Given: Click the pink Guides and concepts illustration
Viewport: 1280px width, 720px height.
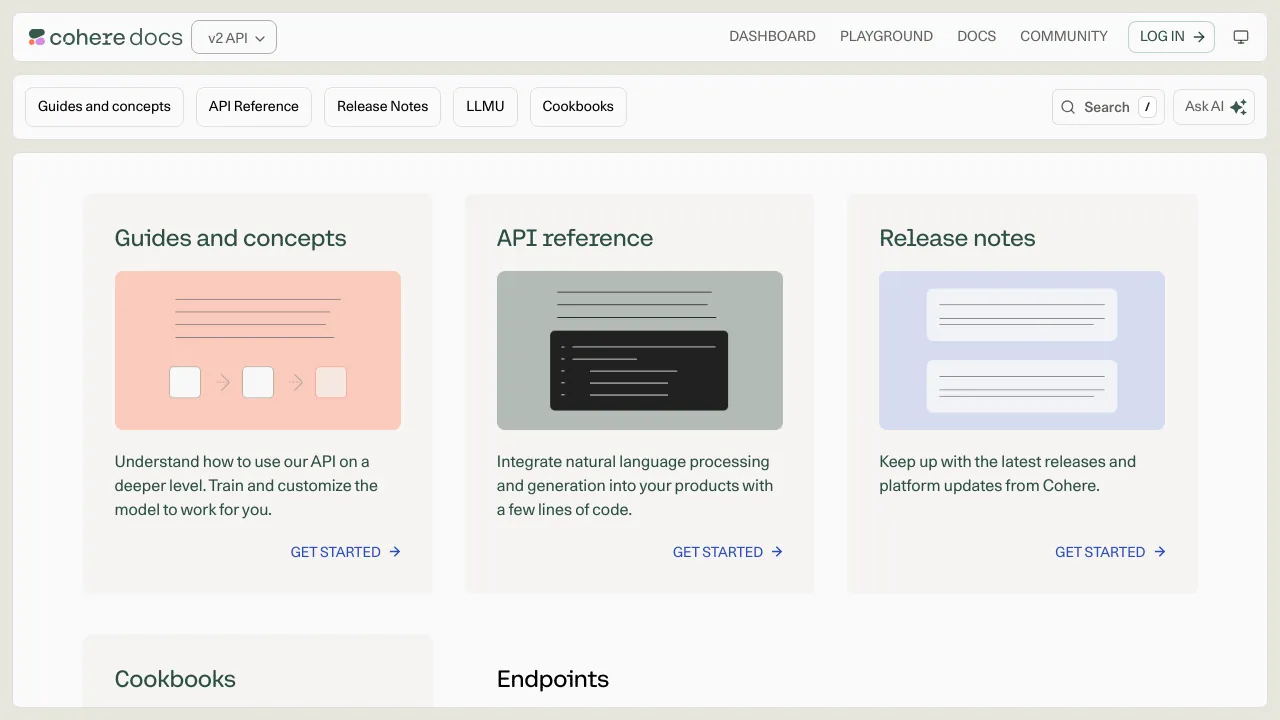Looking at the screenshot, I should (x=258, y=351).
